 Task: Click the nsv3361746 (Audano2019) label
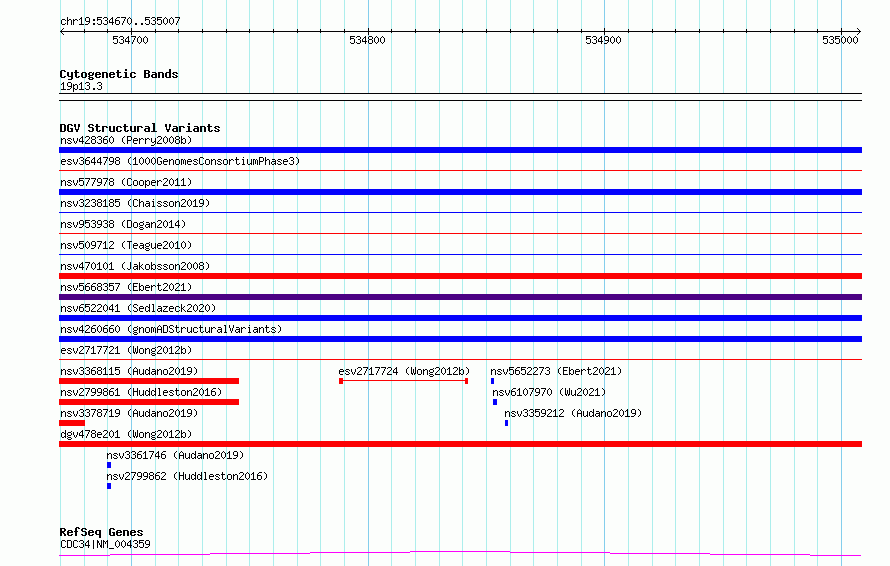[x=175, y=455]
